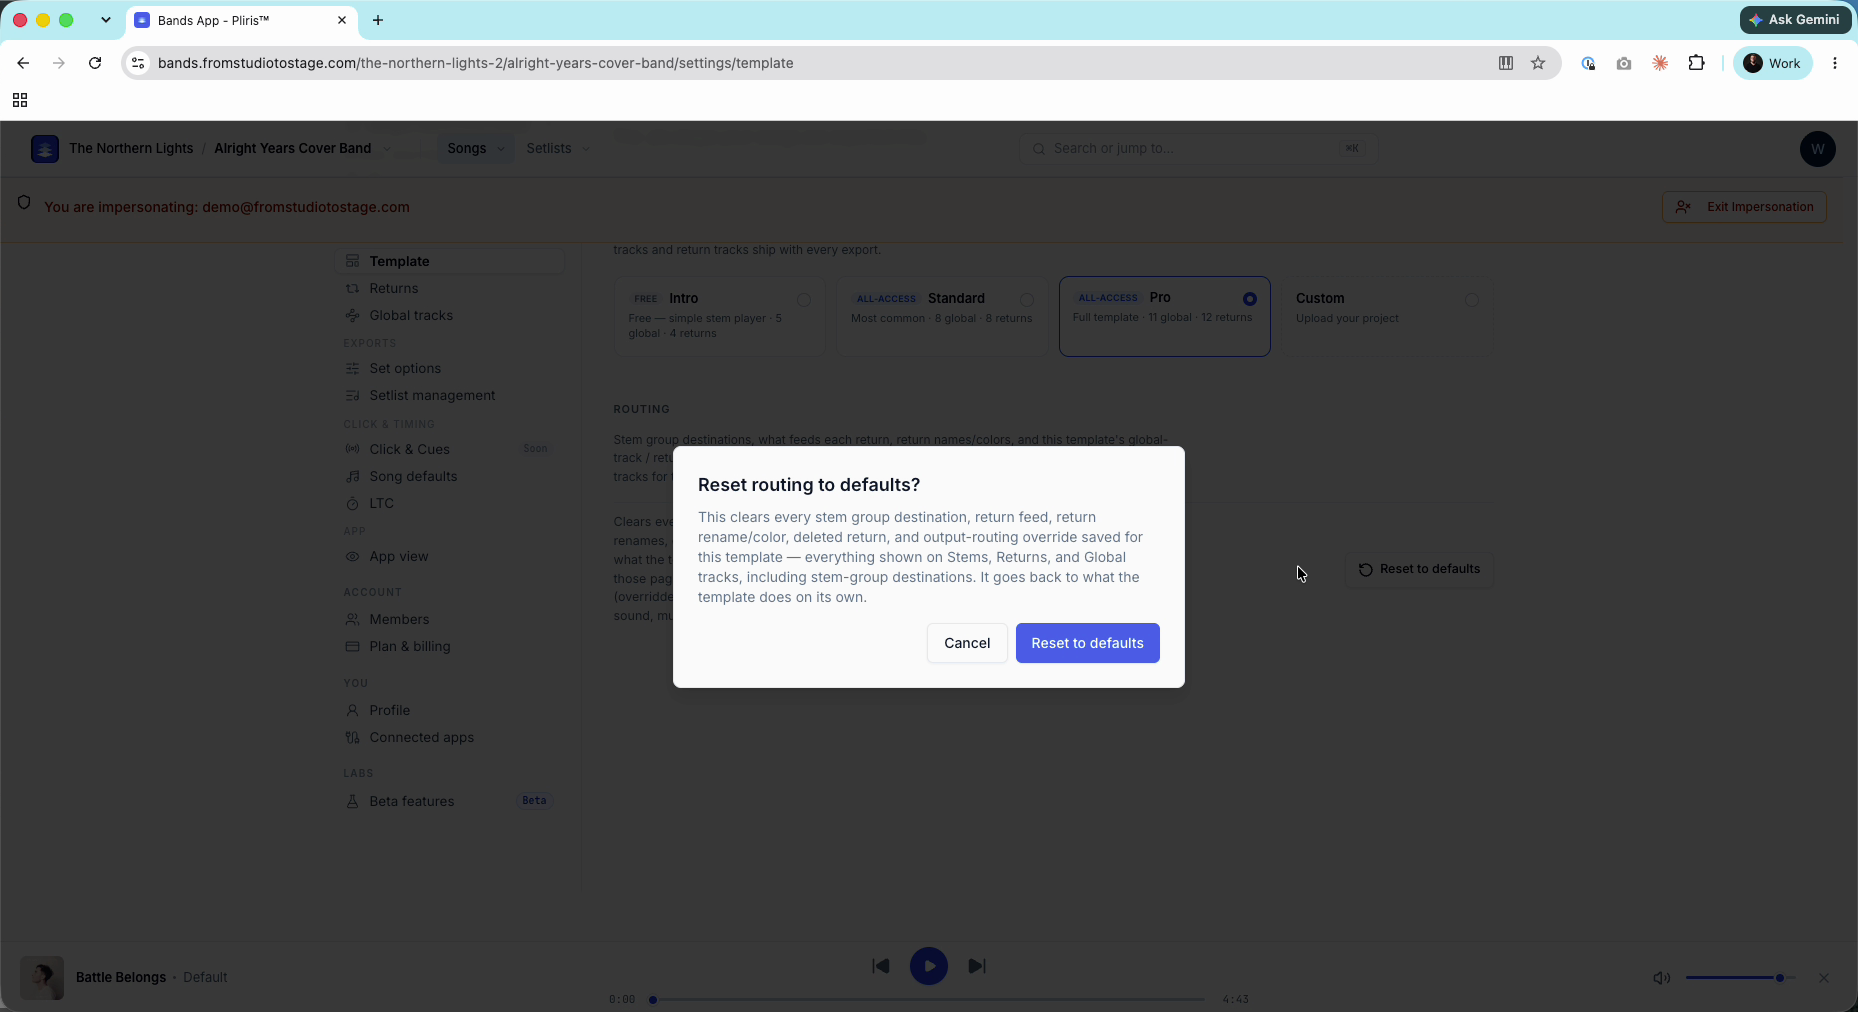The height and width of the screenshot is (1012, 1858).
Task: Click the Plan & billing card icon
Action: pos(352,646)
